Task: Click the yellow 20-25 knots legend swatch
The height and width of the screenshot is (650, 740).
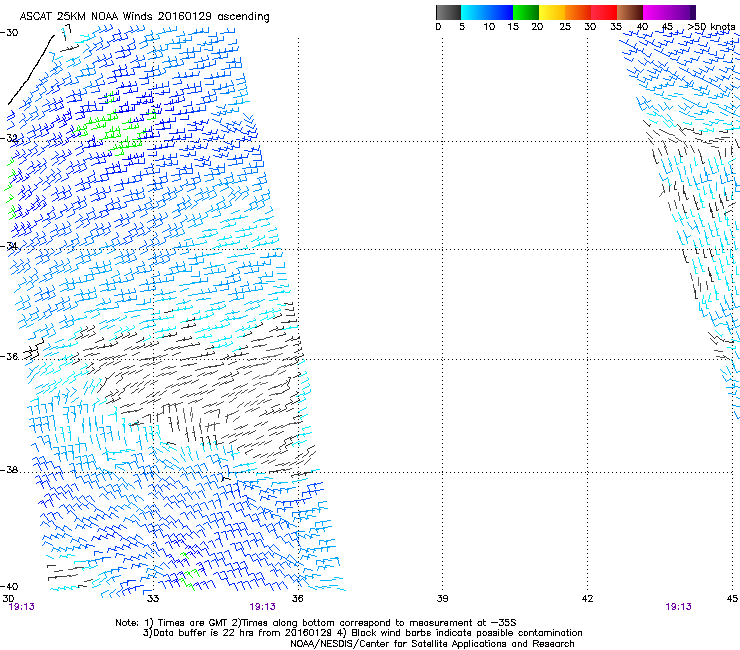Action: [552, 12]
